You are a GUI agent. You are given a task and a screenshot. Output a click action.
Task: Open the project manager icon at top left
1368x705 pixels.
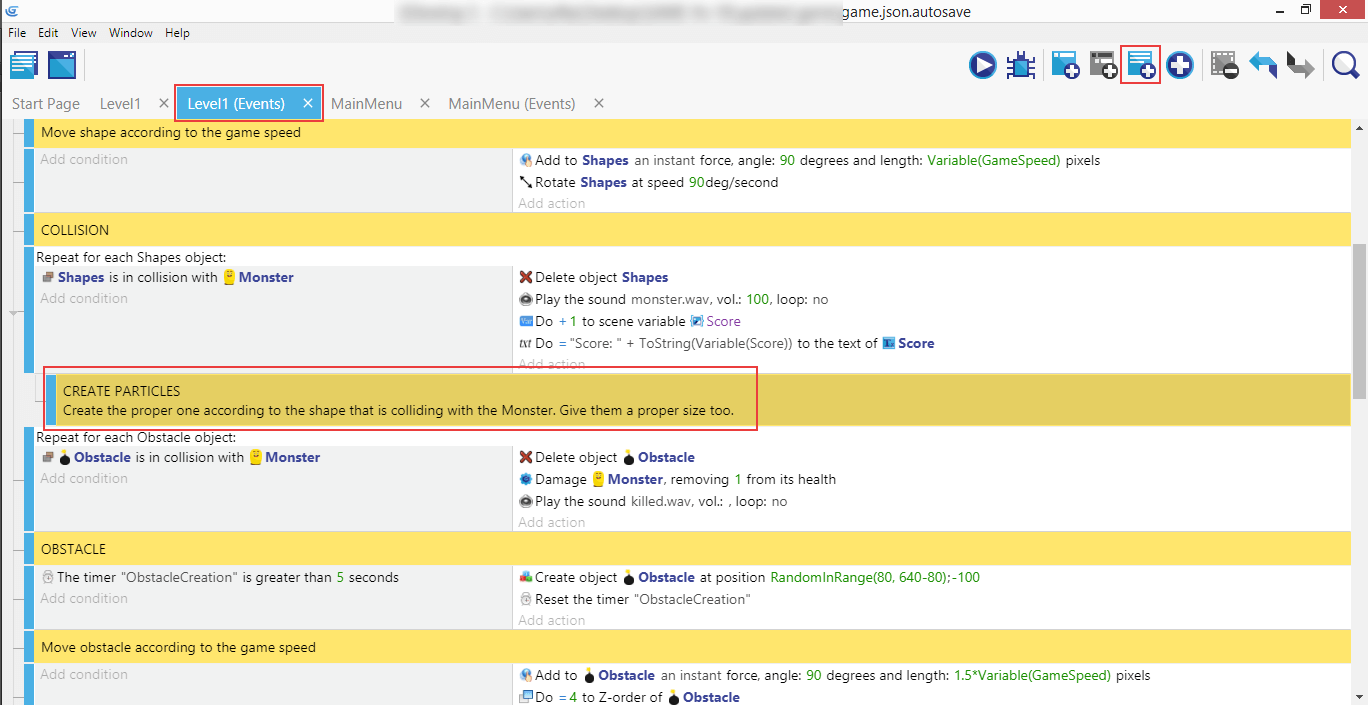click(24, 66)
